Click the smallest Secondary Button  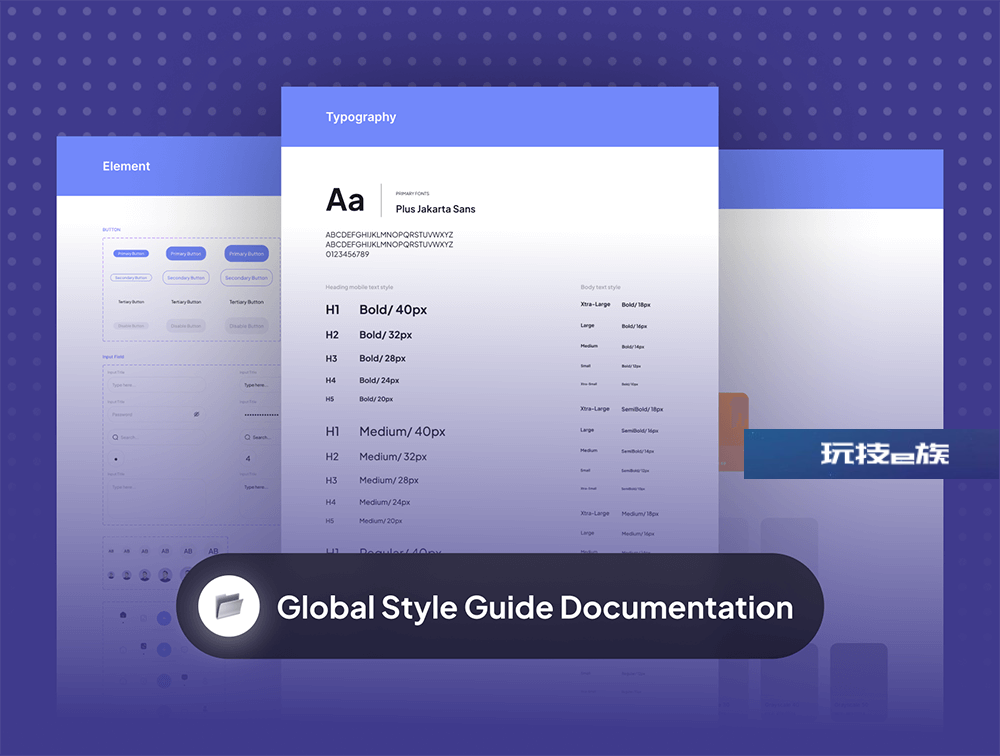tap(131, 278)
